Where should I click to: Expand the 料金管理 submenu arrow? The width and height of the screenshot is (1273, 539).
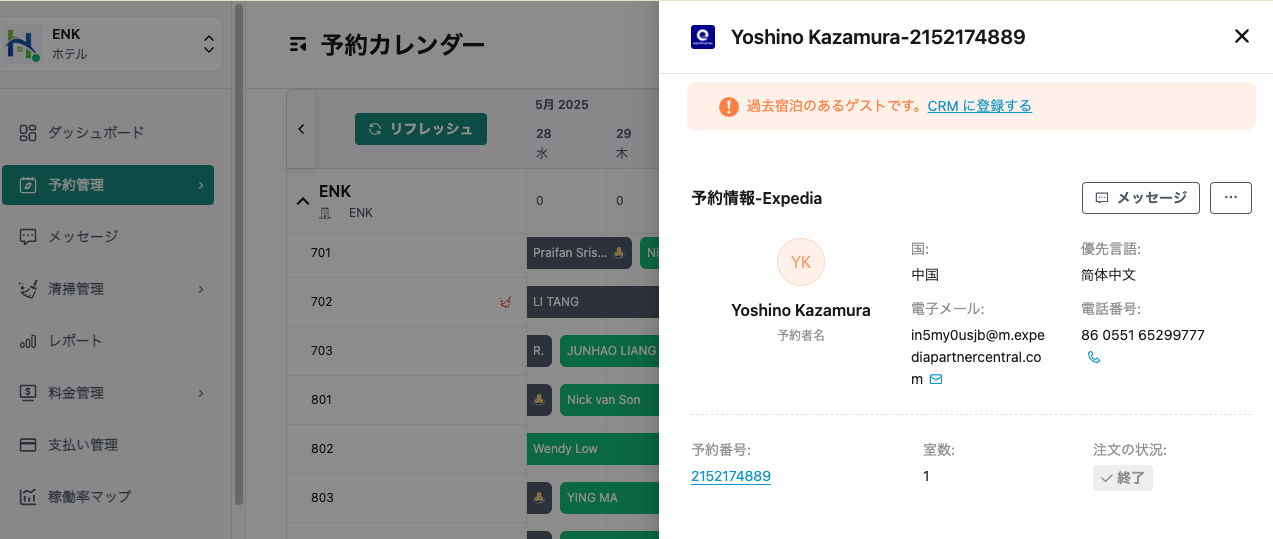tap(200, 393)
